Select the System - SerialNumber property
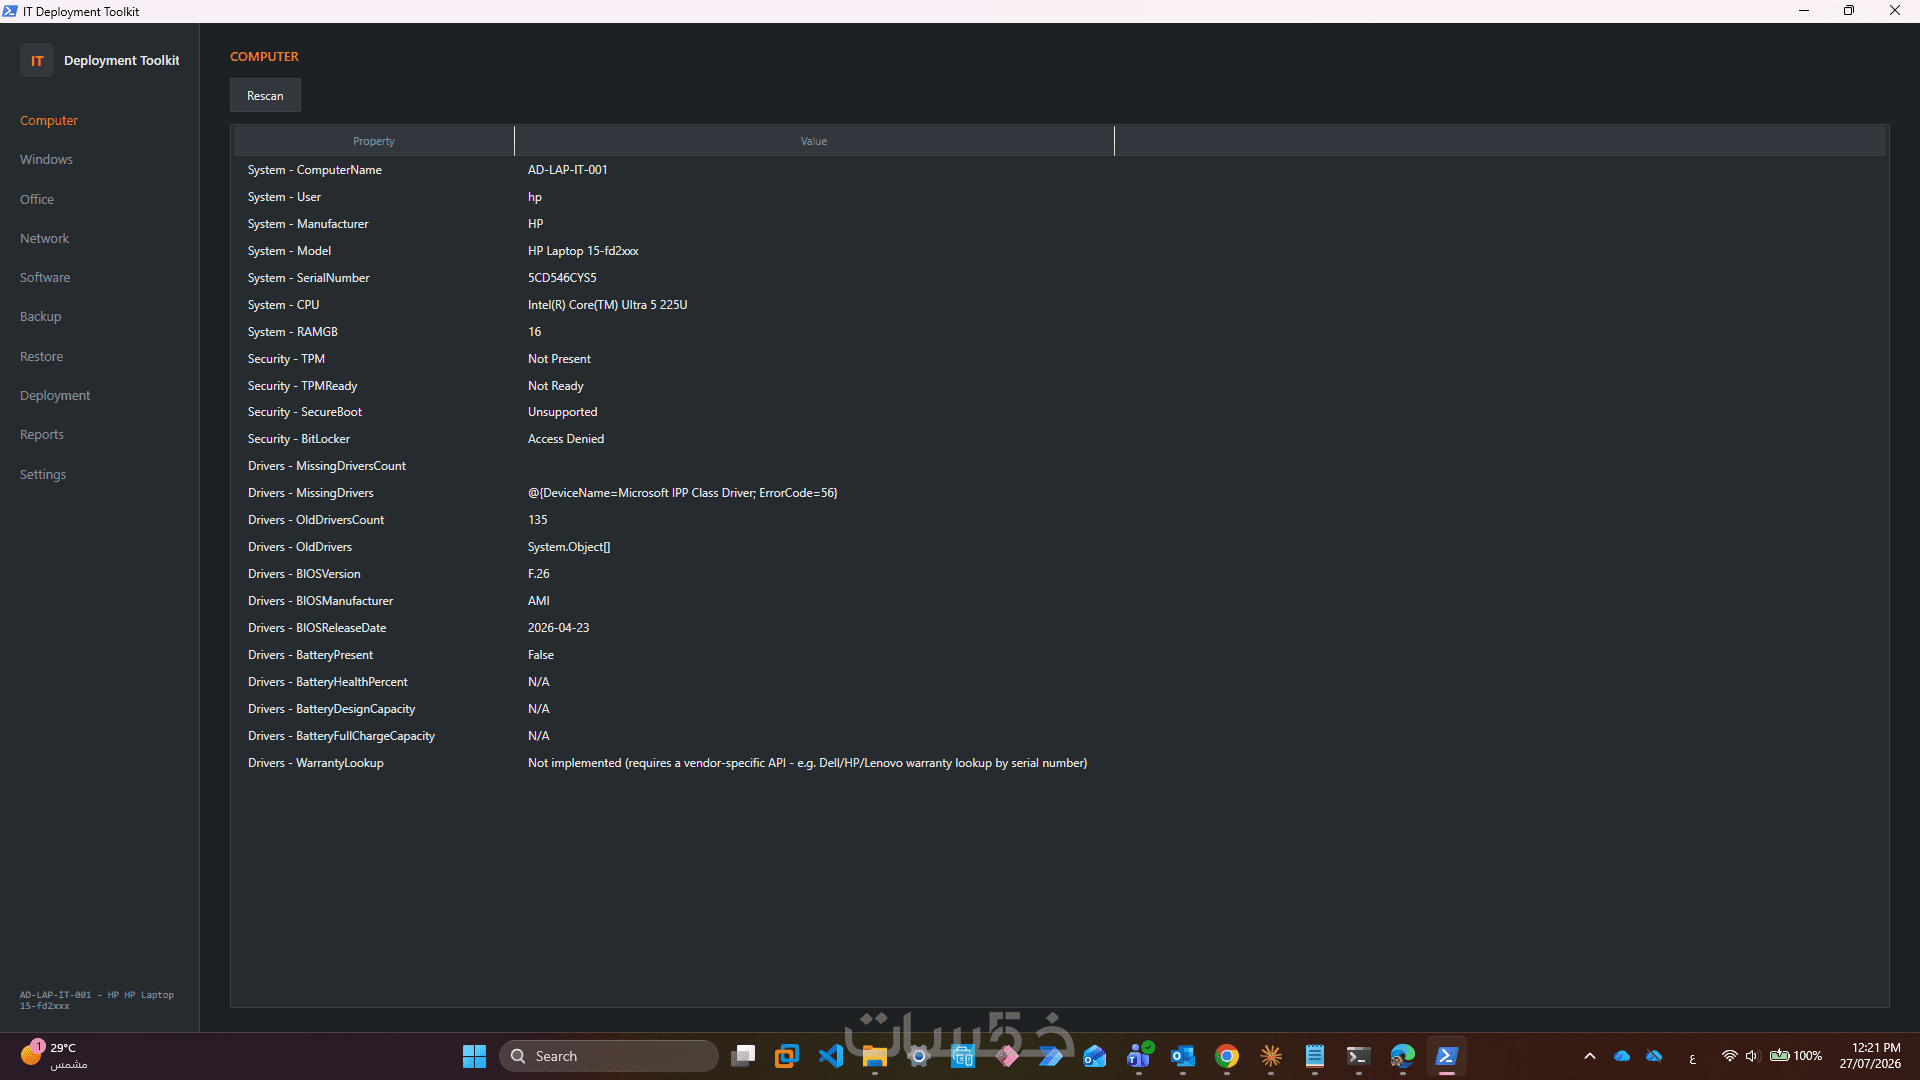 [x=309, y=278]
